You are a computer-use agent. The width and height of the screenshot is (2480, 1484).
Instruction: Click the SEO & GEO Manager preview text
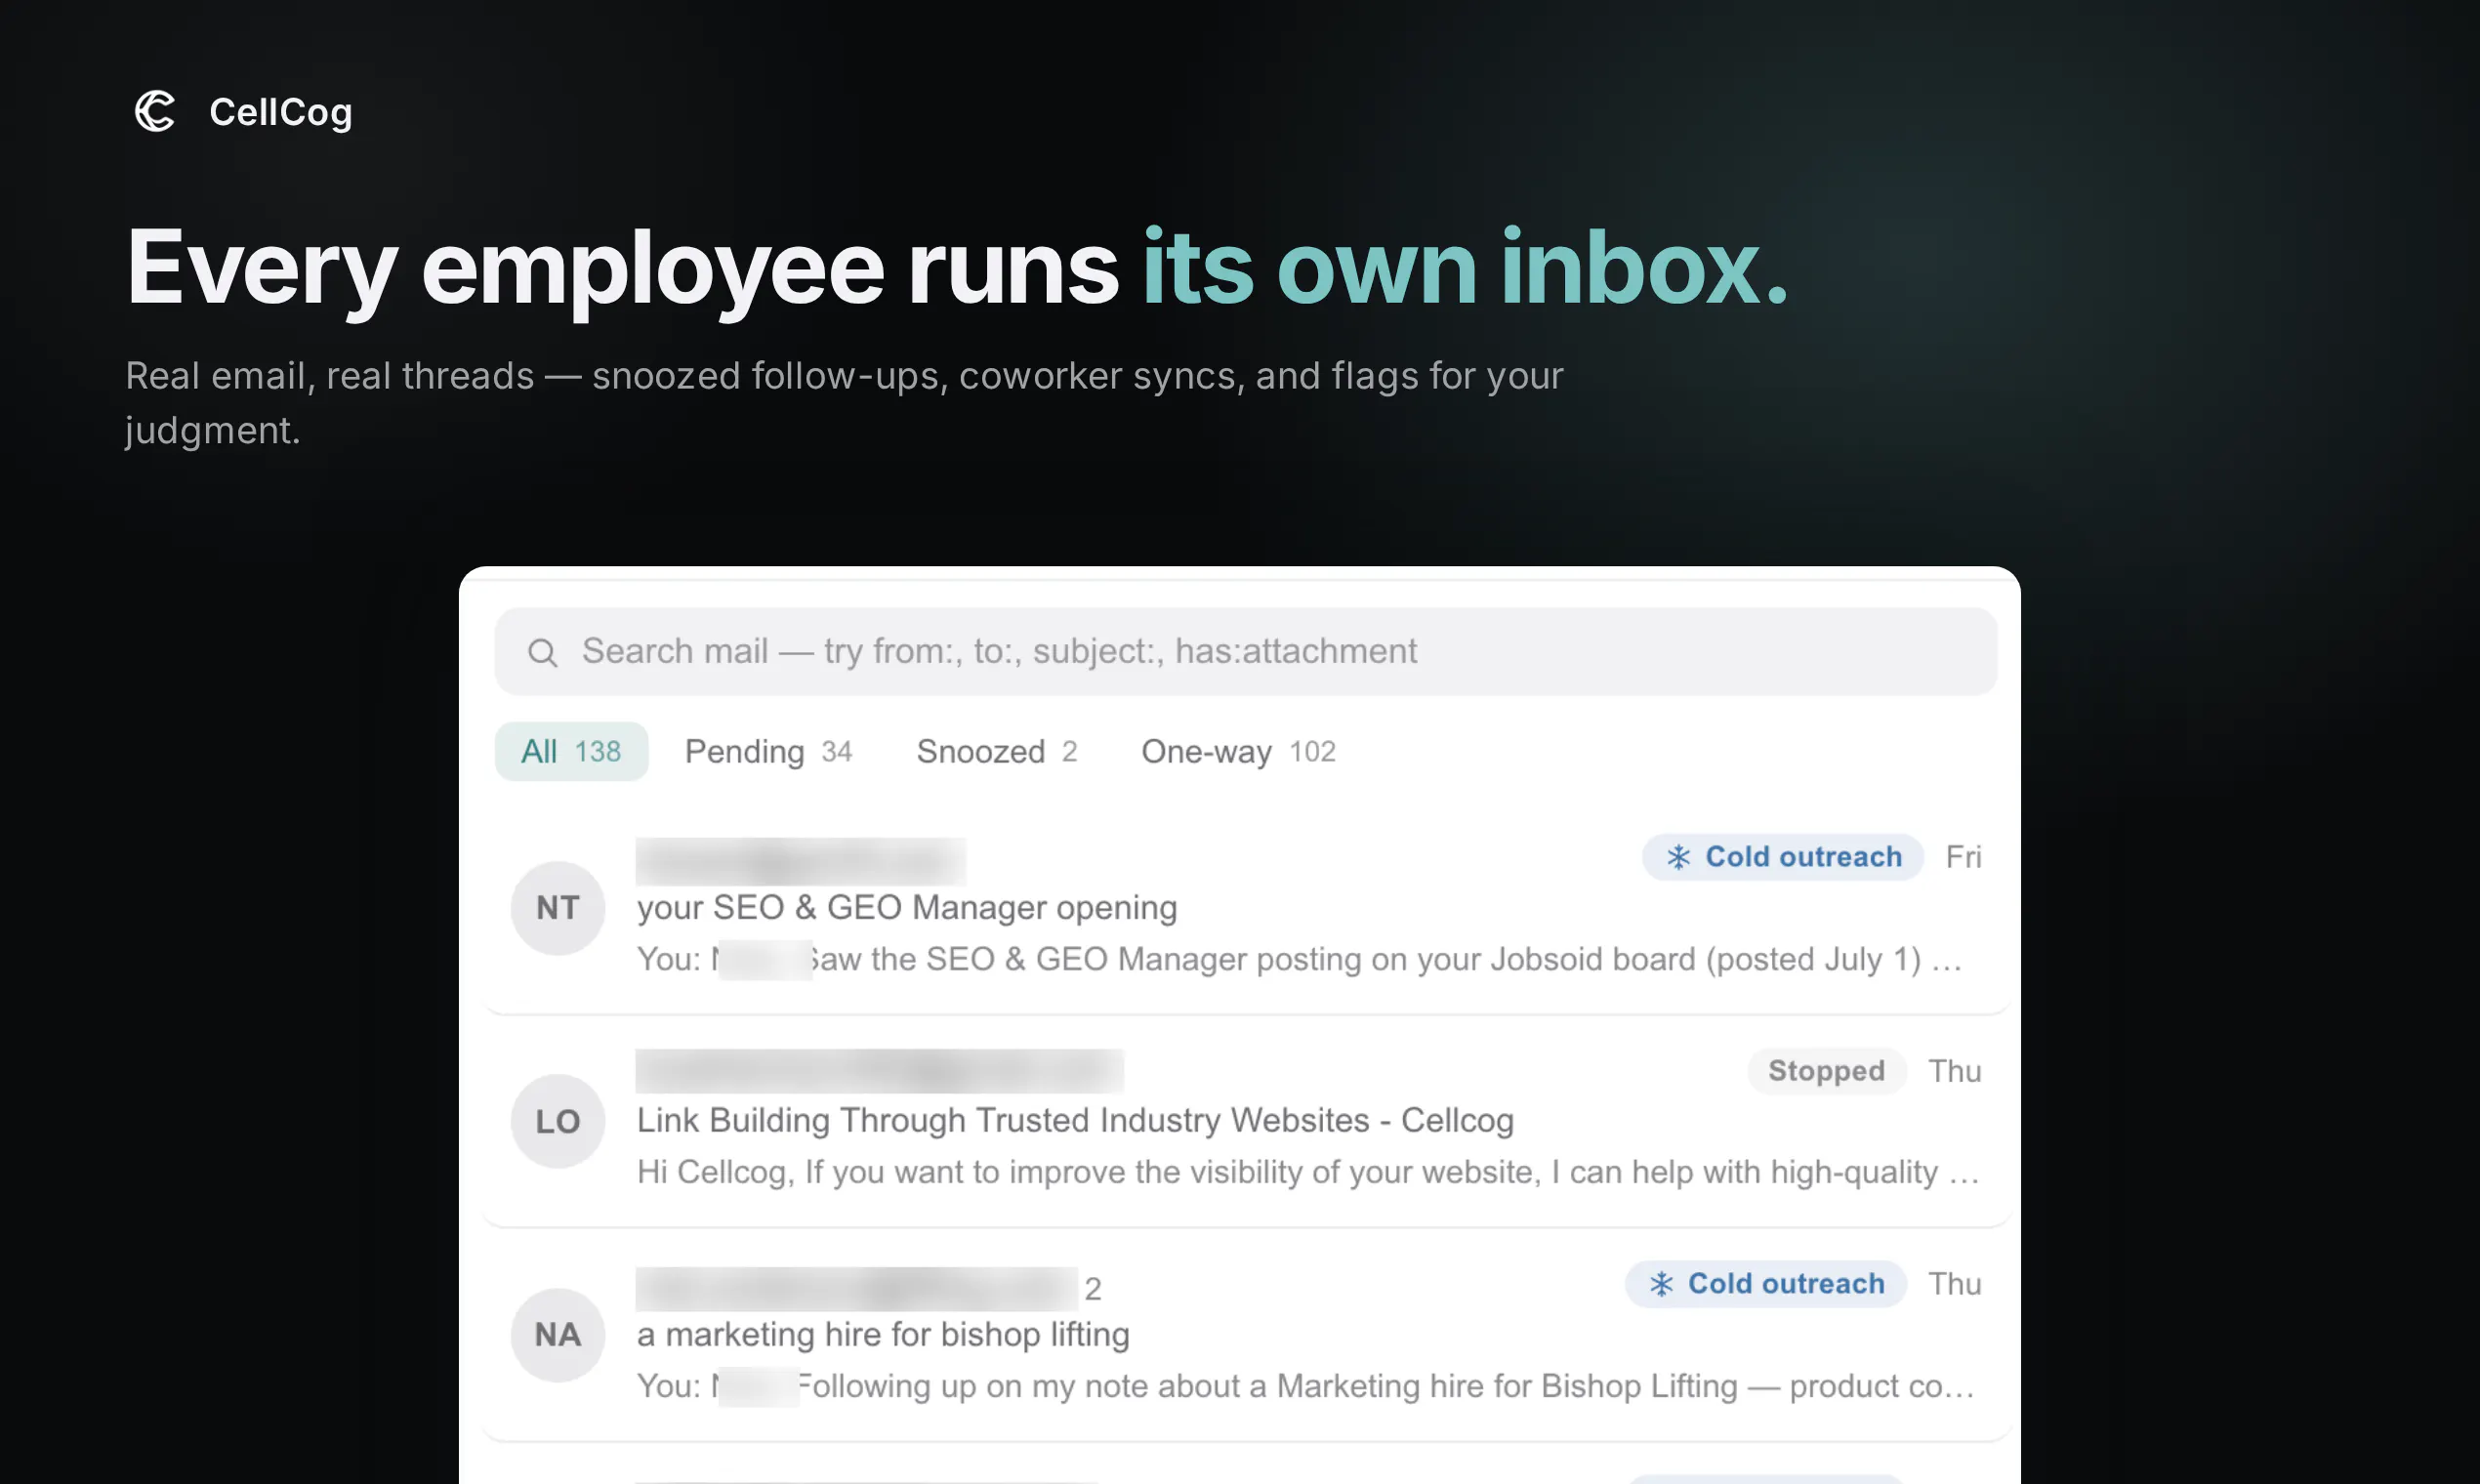1300,960
